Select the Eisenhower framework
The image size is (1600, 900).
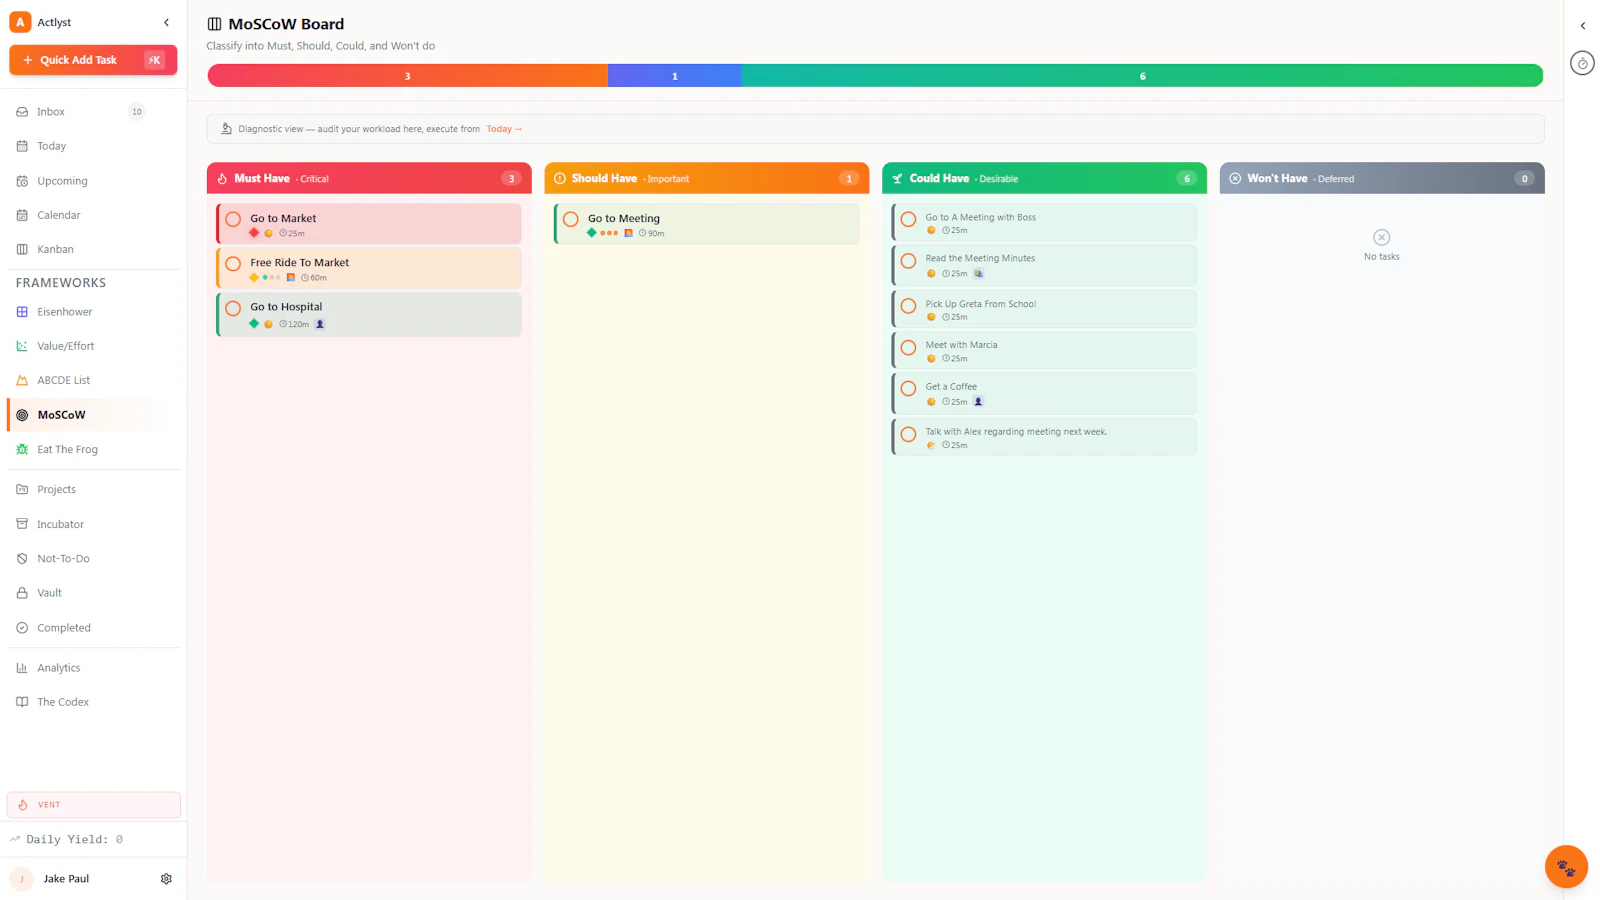(93, 312)
